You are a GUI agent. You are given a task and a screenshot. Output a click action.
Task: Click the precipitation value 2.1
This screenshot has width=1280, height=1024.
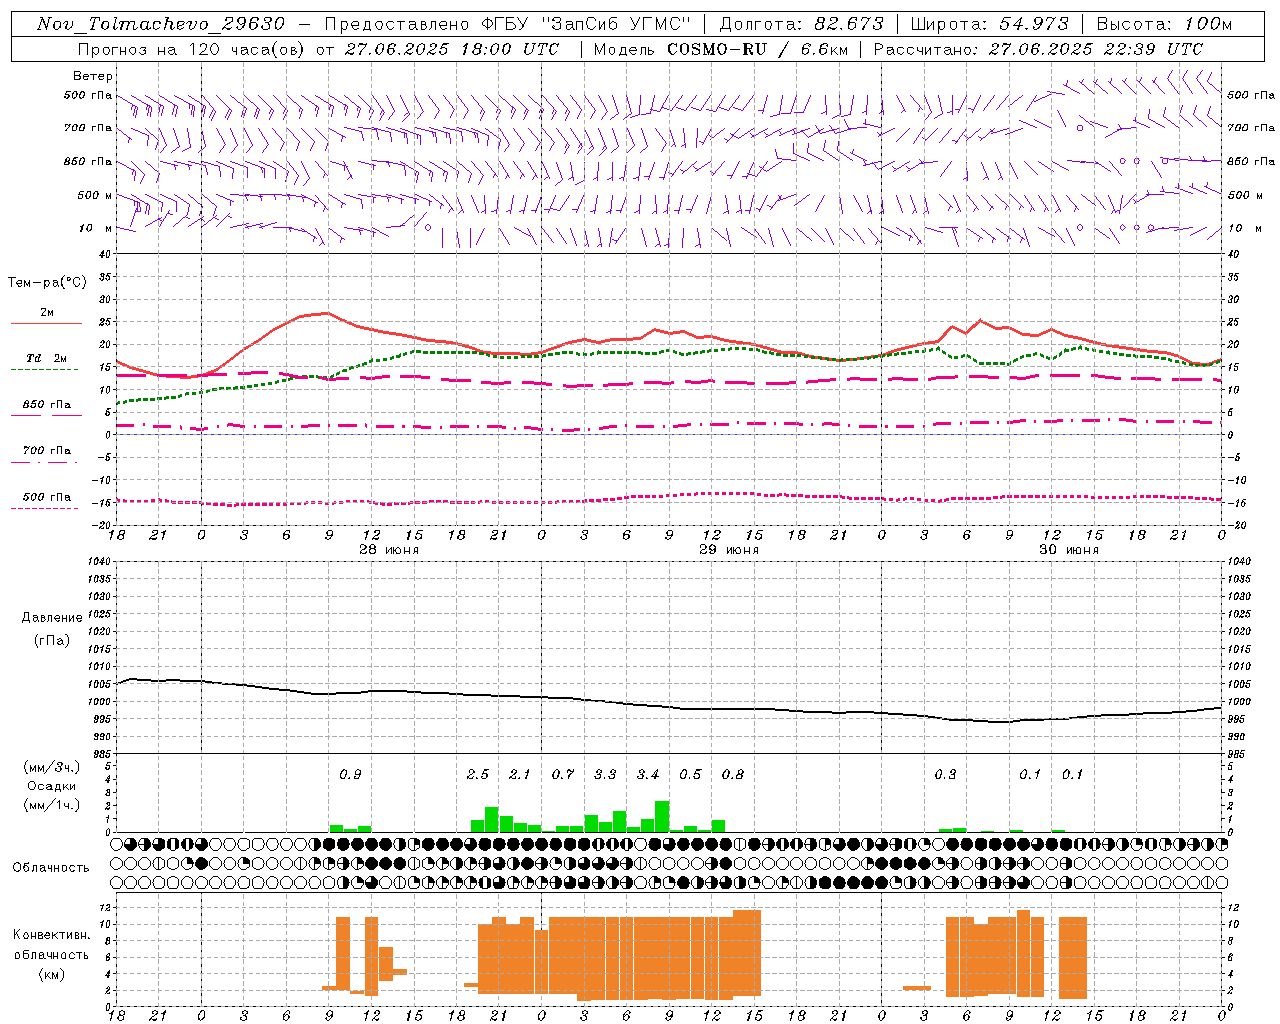click(x=520, y=775)
